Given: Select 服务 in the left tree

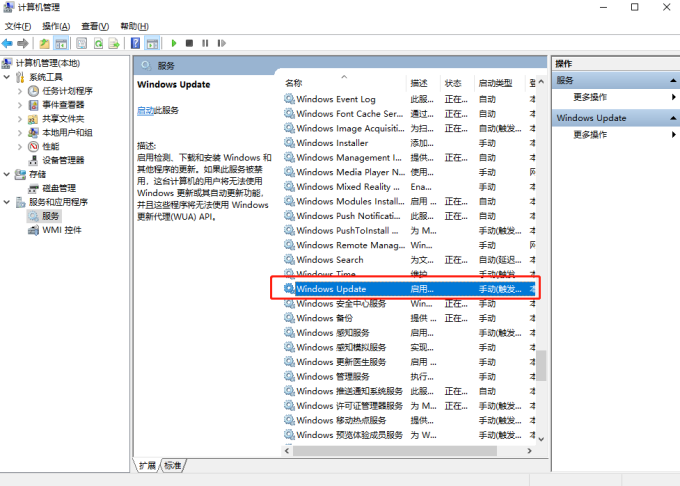Looking at the screenshot, I should [50, 216].
